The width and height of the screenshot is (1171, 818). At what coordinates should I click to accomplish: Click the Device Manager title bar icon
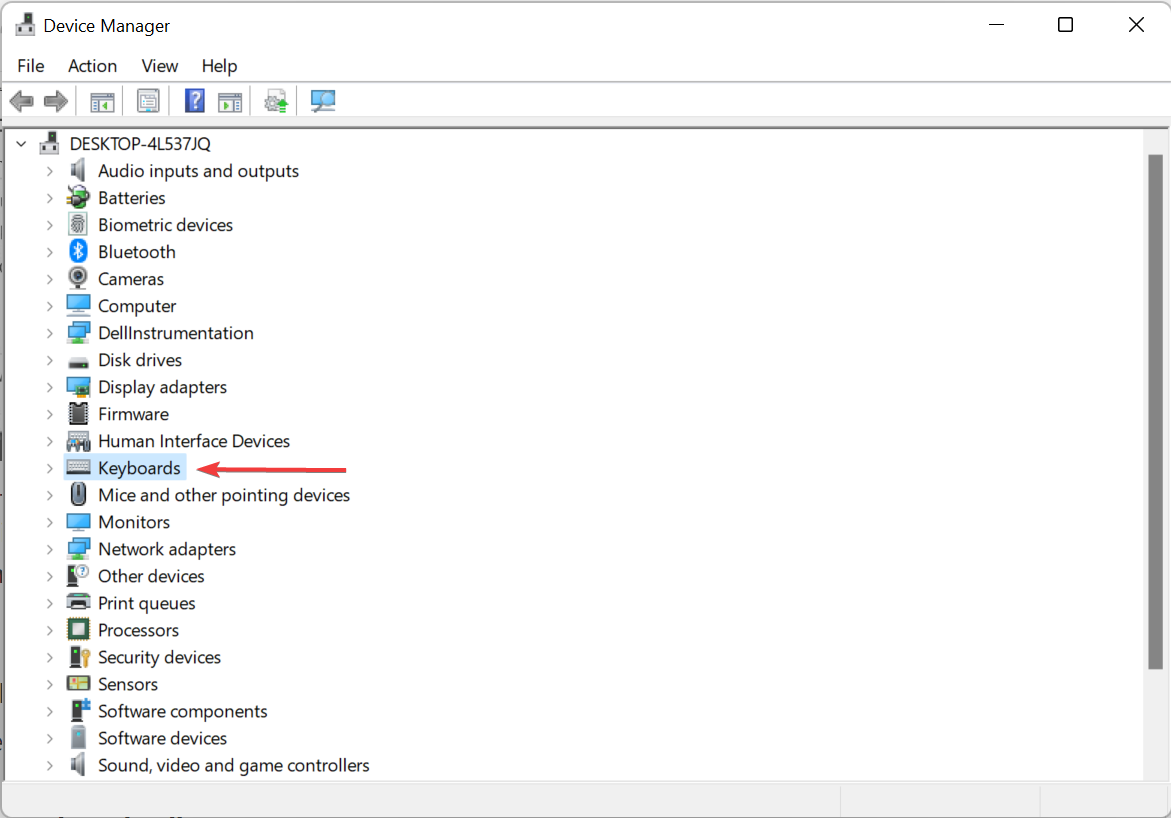pos(25,25)
